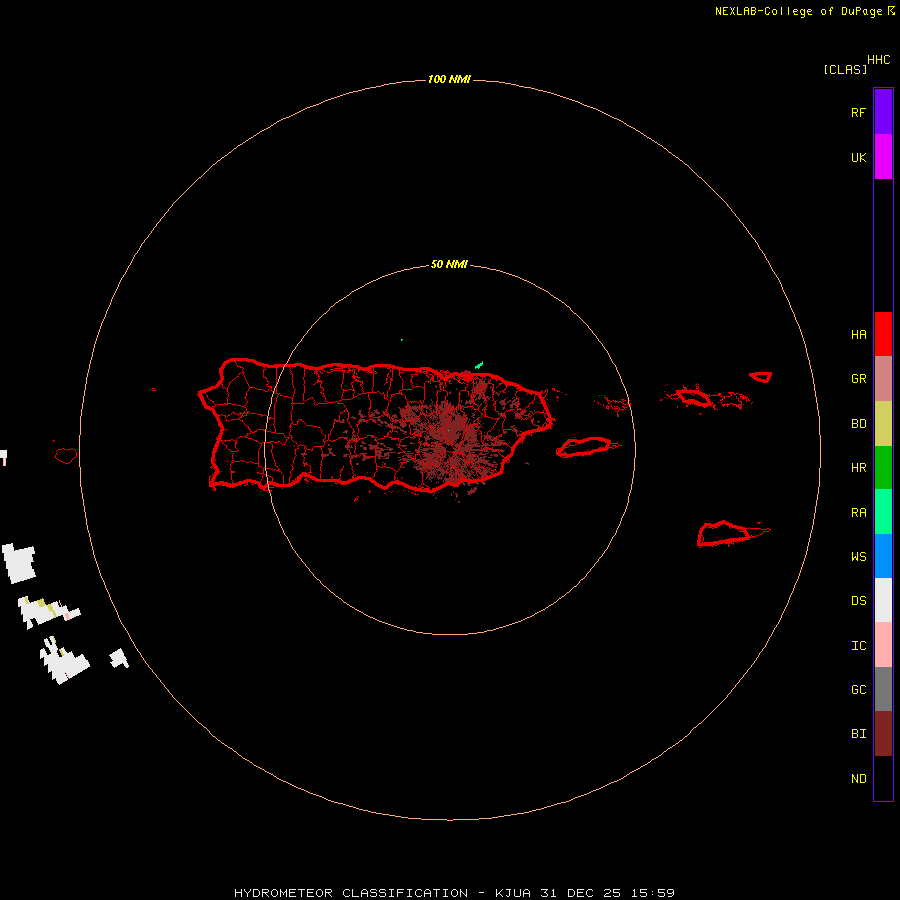Click the 50 NMI range ring label
This screenshot has width=900, height=900.
(449, 264)
